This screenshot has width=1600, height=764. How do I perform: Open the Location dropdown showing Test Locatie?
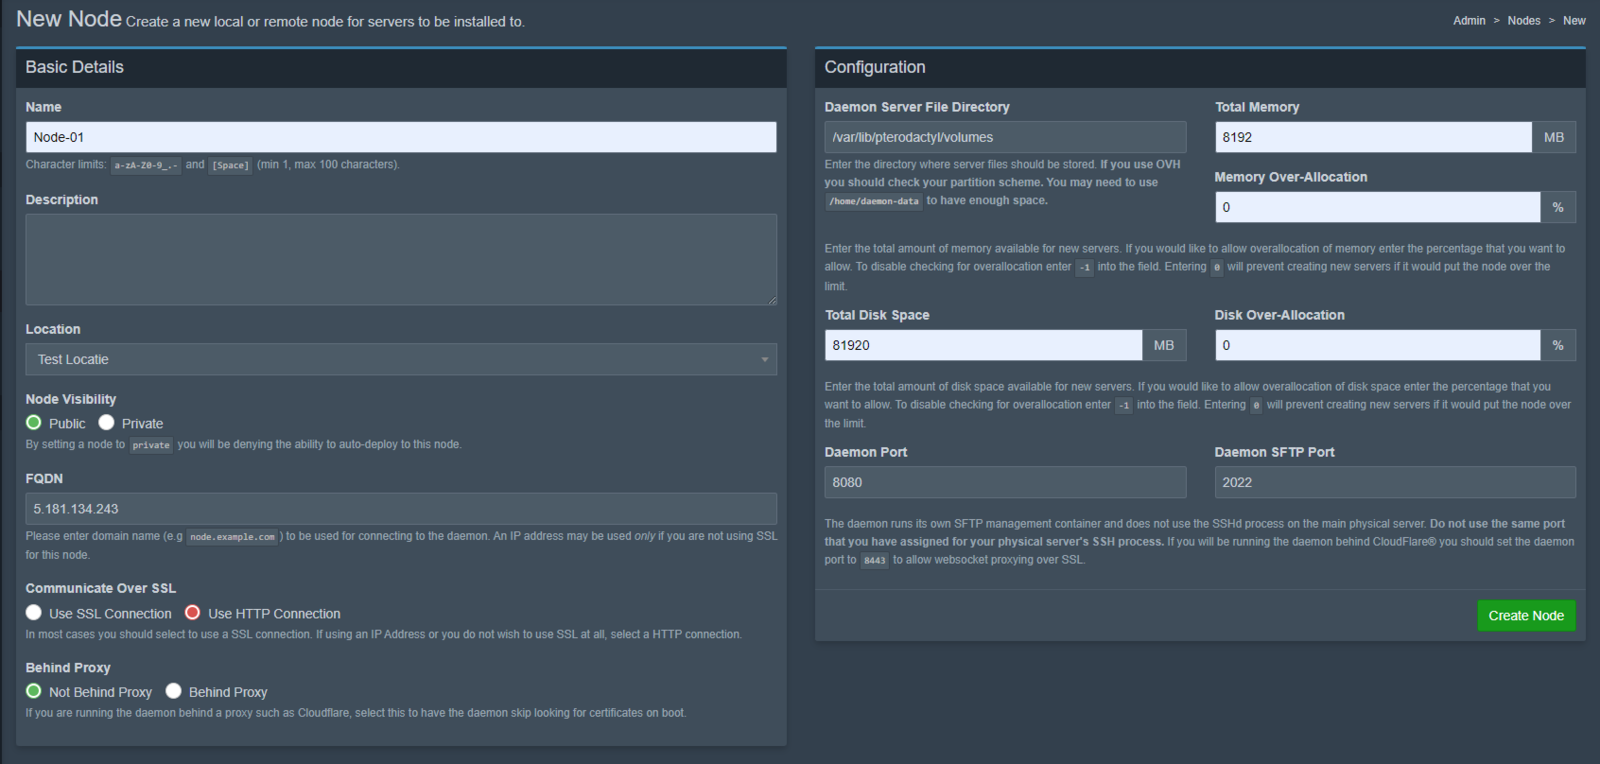pos(400,360)
